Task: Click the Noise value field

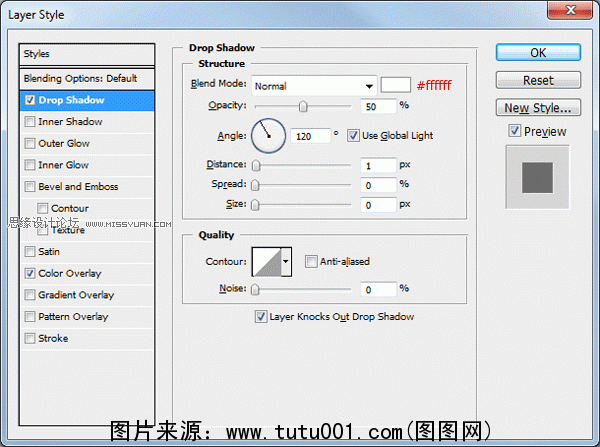Action: [x=378, y=290]
